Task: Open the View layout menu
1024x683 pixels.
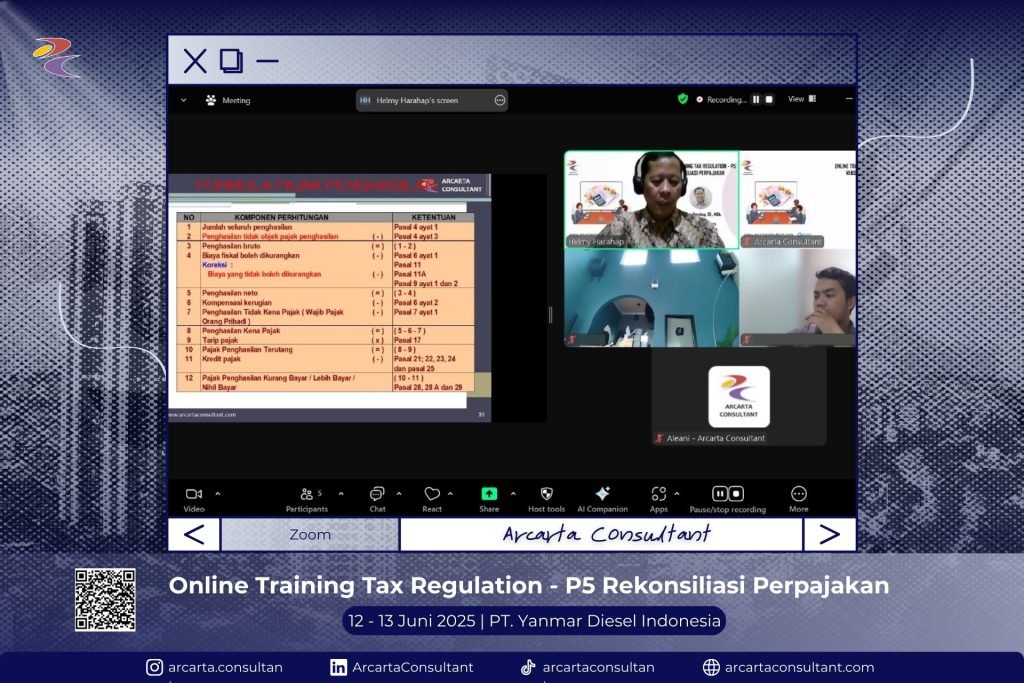Action: click(801, 99)
